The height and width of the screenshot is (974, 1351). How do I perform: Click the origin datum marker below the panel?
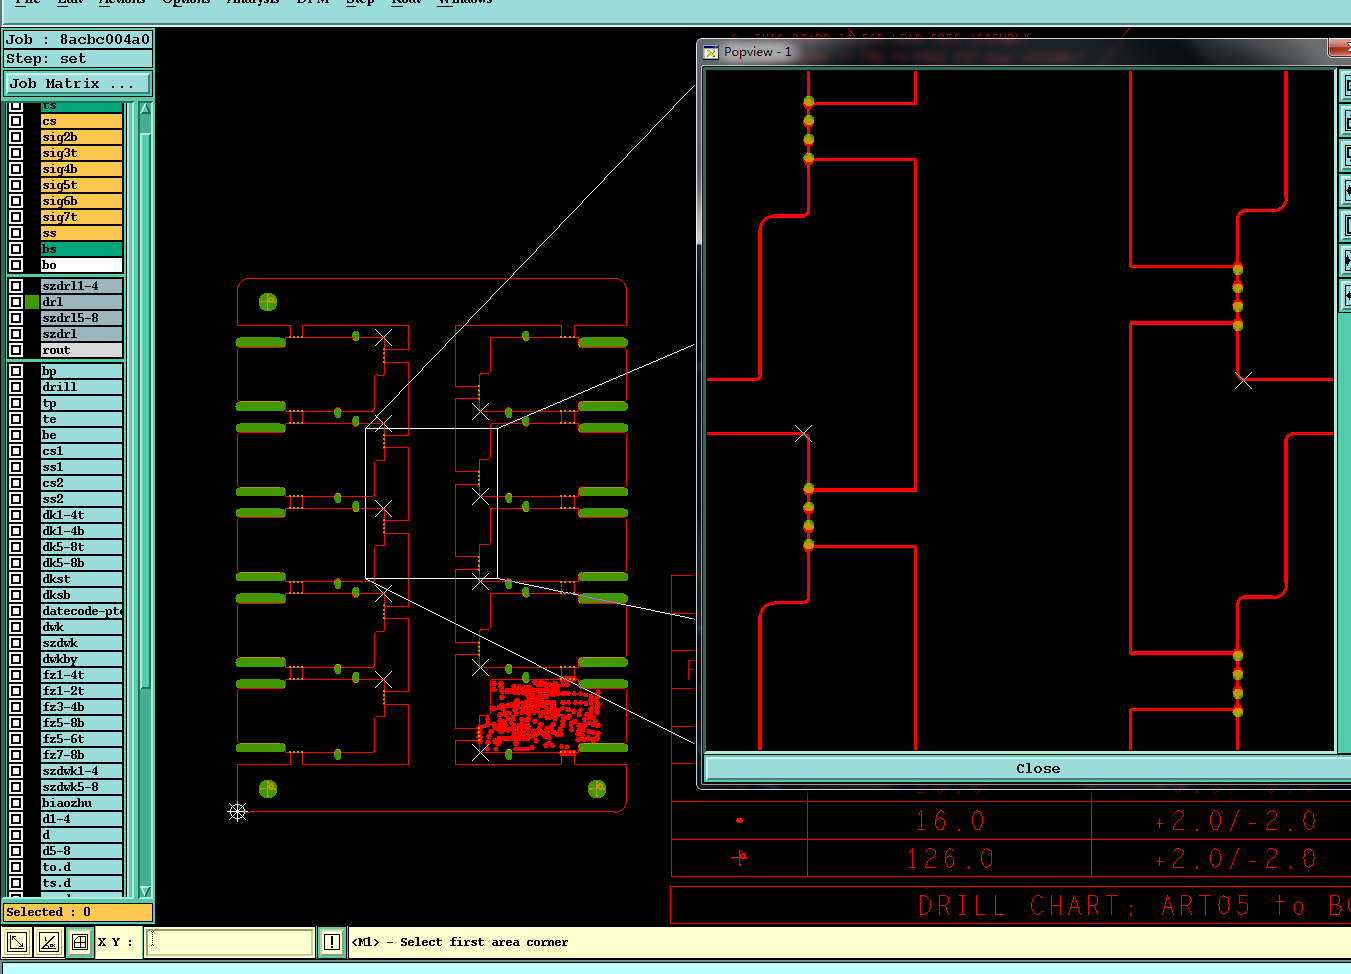click(237, 811)
